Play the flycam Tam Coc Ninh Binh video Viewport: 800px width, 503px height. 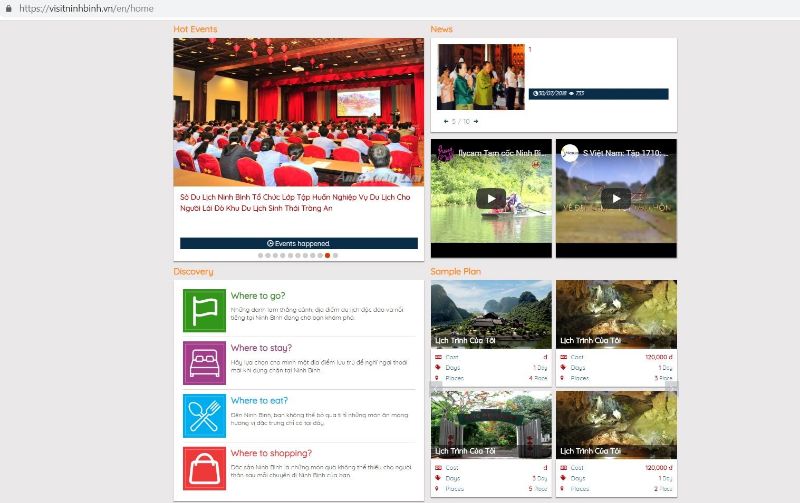pyautogui.click(x=490, y=198)
